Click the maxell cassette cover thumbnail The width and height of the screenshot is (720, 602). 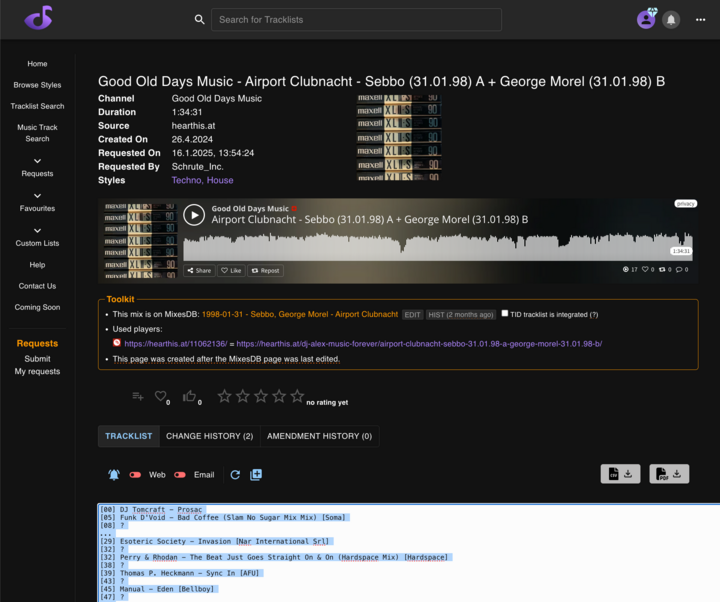click(x=399, y=137)
